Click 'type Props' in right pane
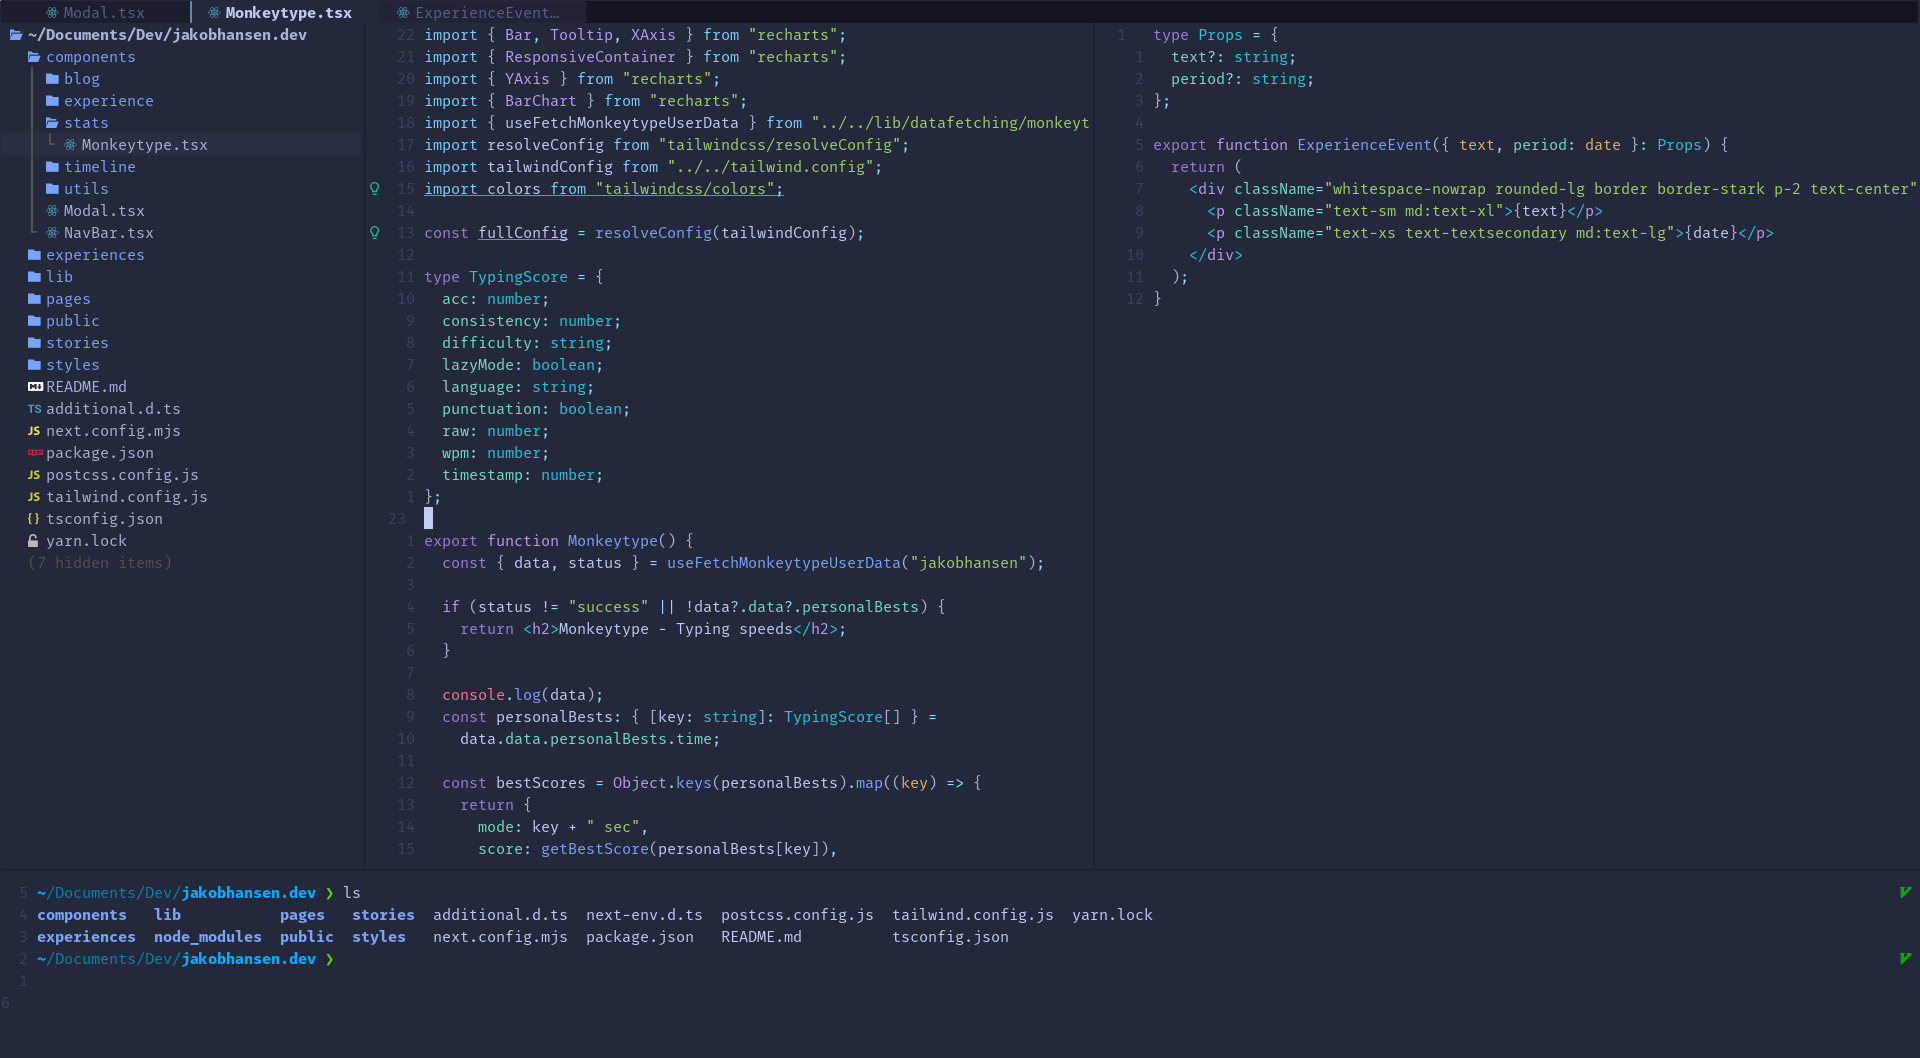 pyautogui.click(x=1198, y=35)
